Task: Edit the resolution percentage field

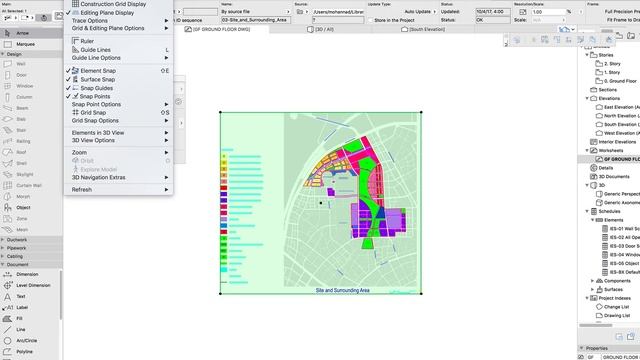Action: 548,12
